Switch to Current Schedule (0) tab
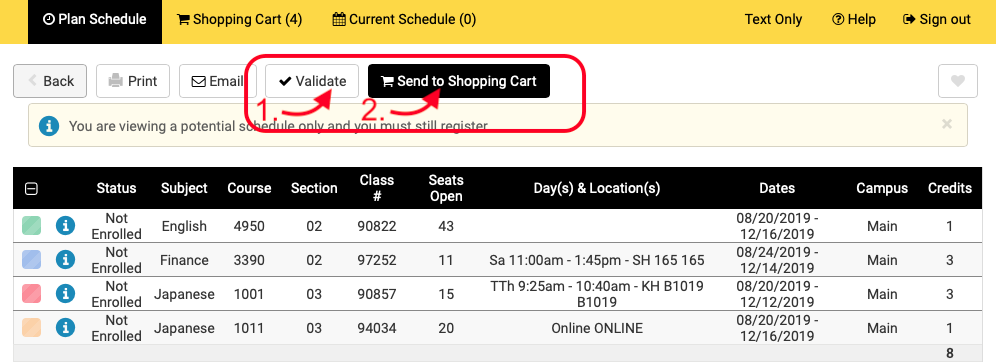Screen dimensions: 996x362 click(404, 20)
